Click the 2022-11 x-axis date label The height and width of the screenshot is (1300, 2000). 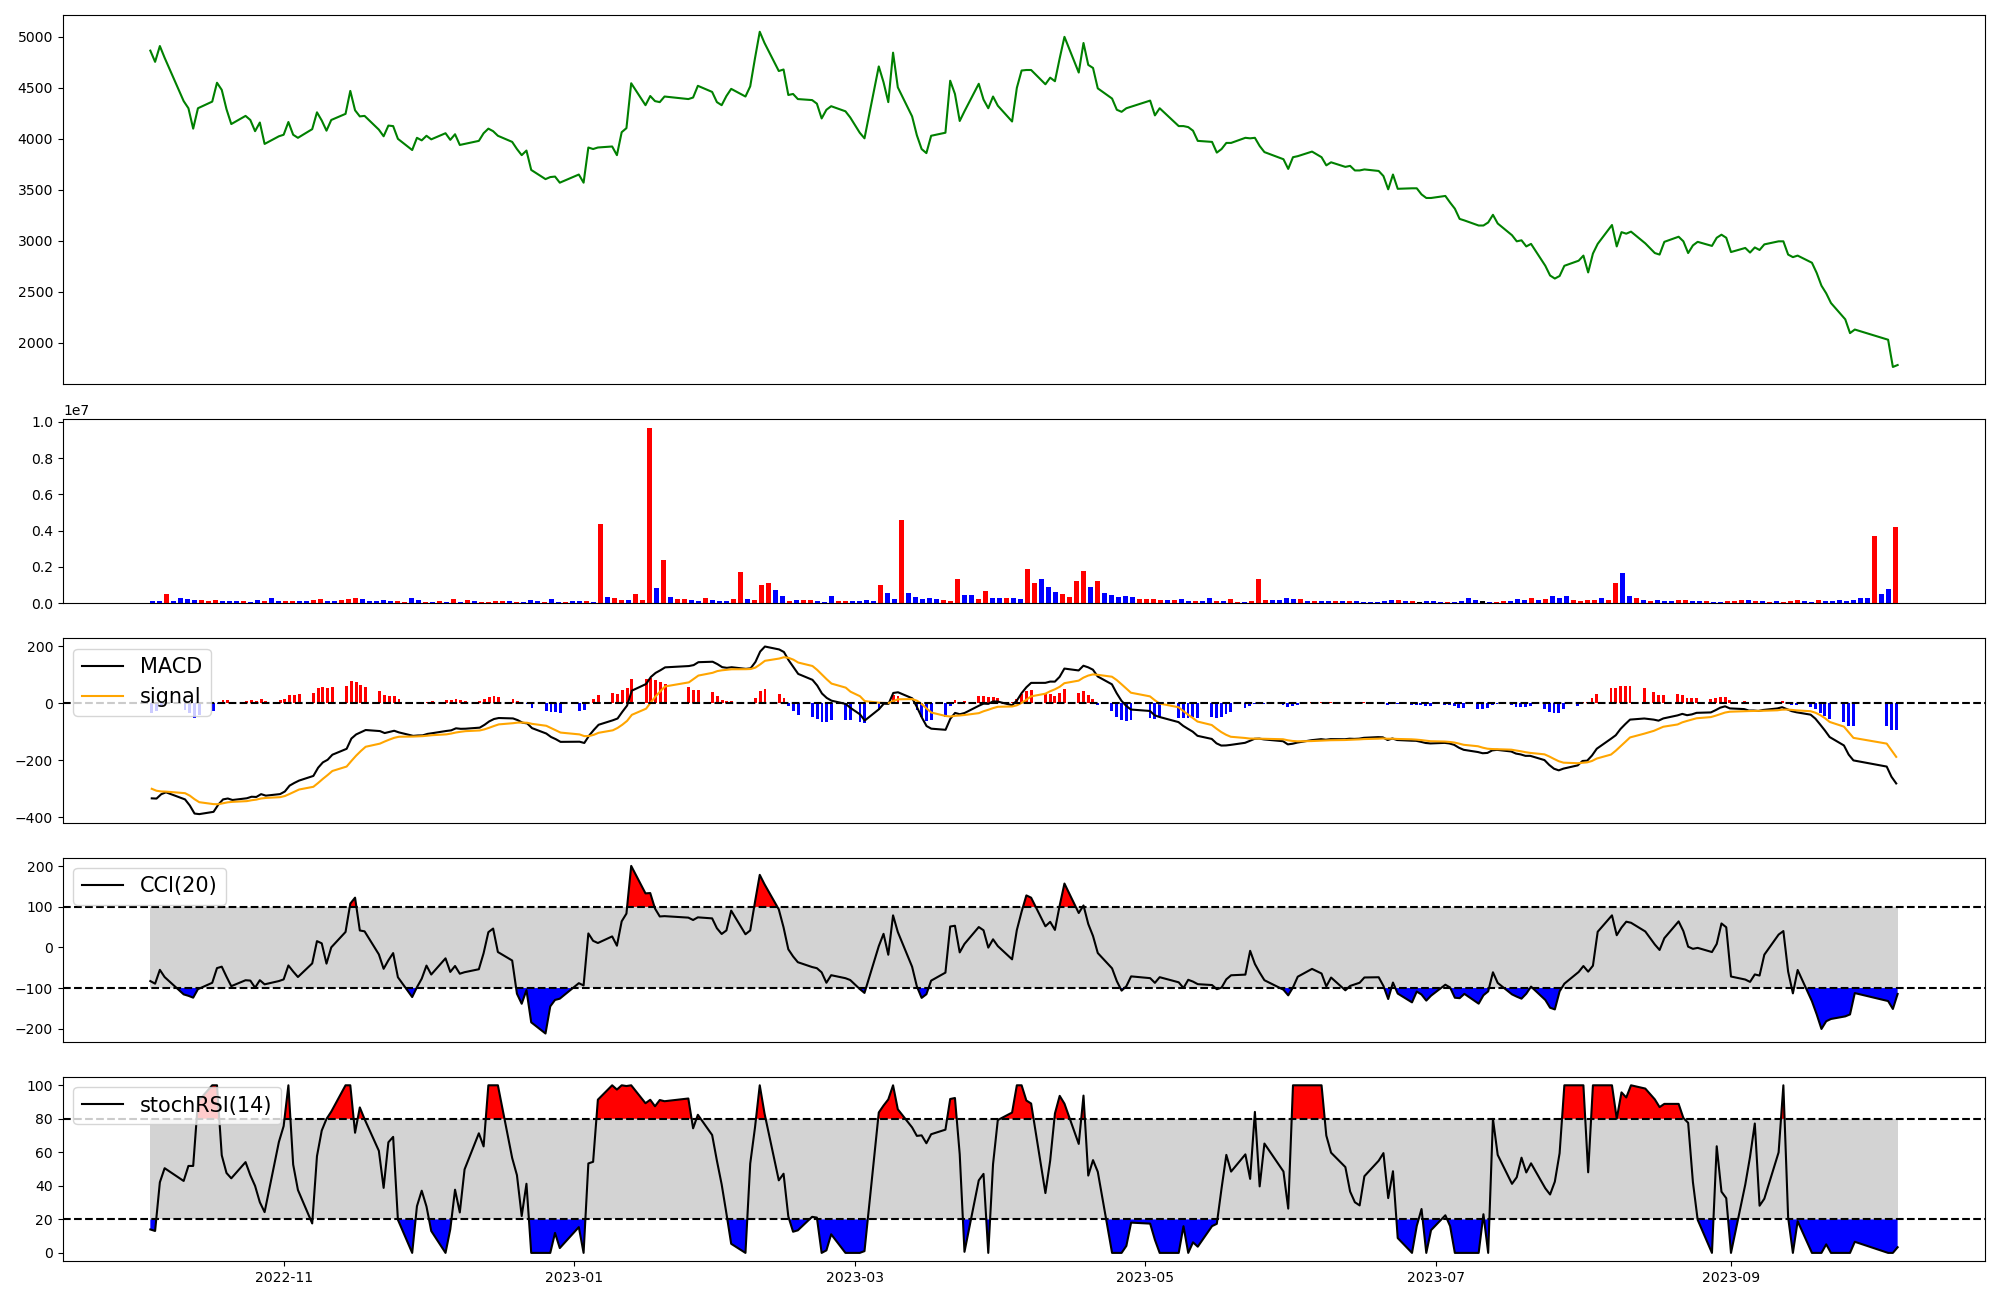285,1277
